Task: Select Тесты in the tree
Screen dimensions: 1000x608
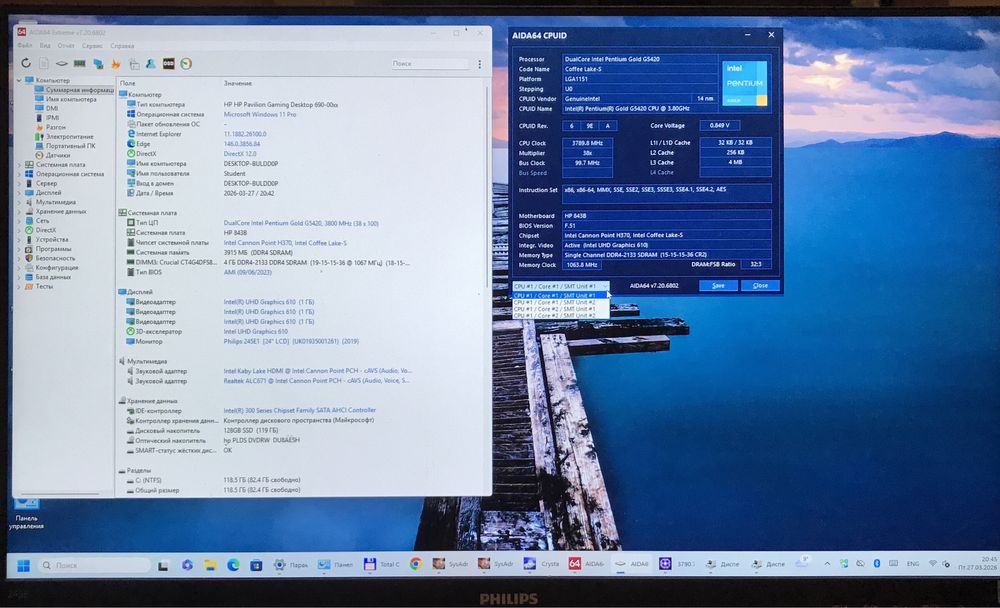Action: coord(44,286)
